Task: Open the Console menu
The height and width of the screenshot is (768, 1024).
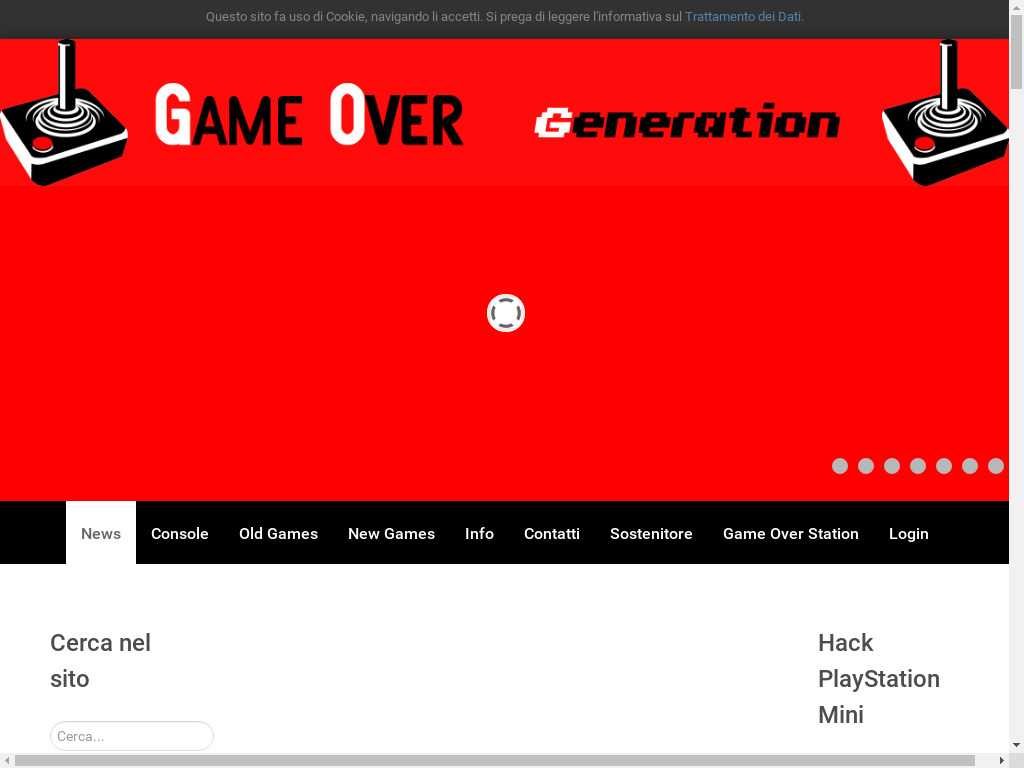Action: 180,533
